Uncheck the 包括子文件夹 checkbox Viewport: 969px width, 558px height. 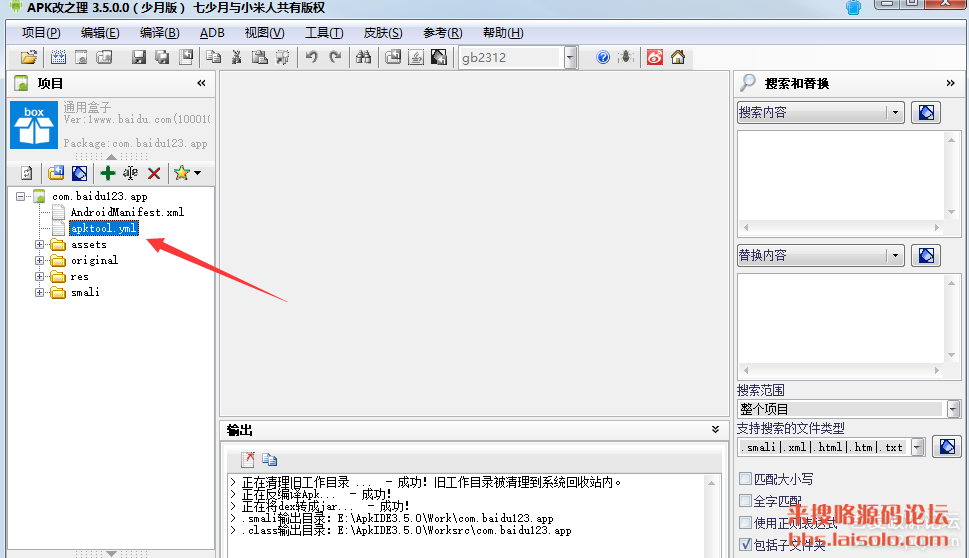point(745,544)
